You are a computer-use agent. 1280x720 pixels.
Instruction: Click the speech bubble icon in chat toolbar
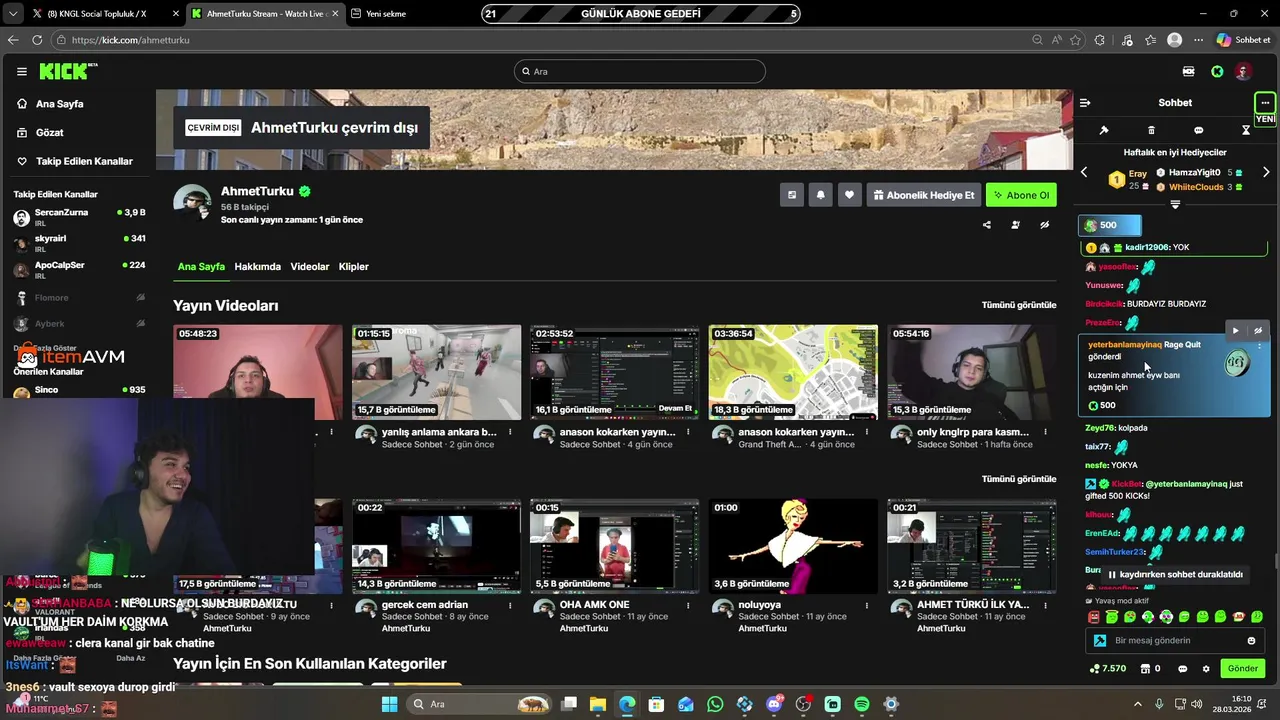(1198, 130)
